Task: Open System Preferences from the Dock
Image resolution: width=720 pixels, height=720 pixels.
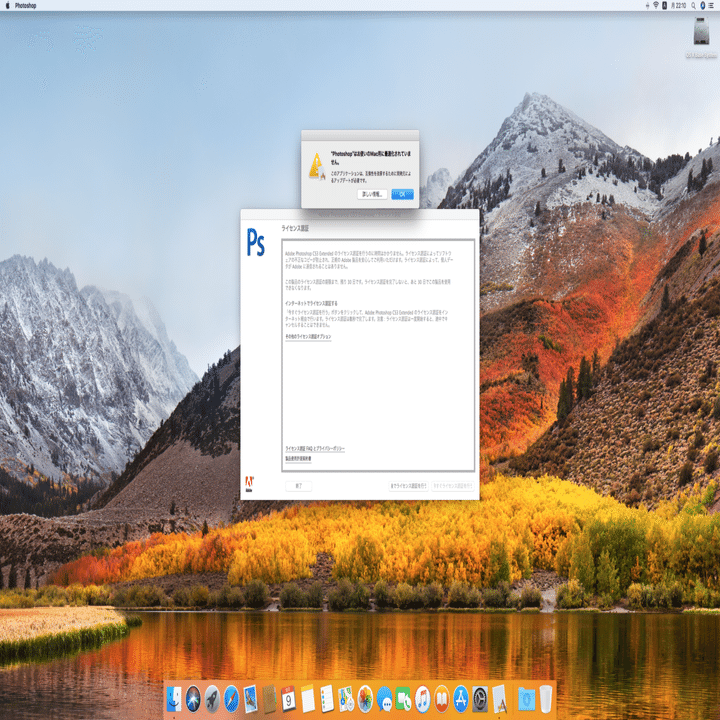Action: (480, 699)
